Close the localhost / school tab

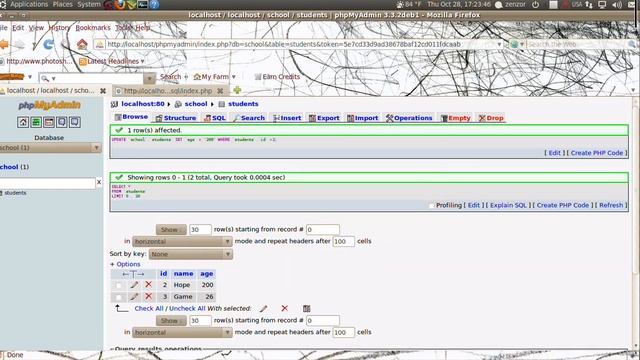pos(103,91)
